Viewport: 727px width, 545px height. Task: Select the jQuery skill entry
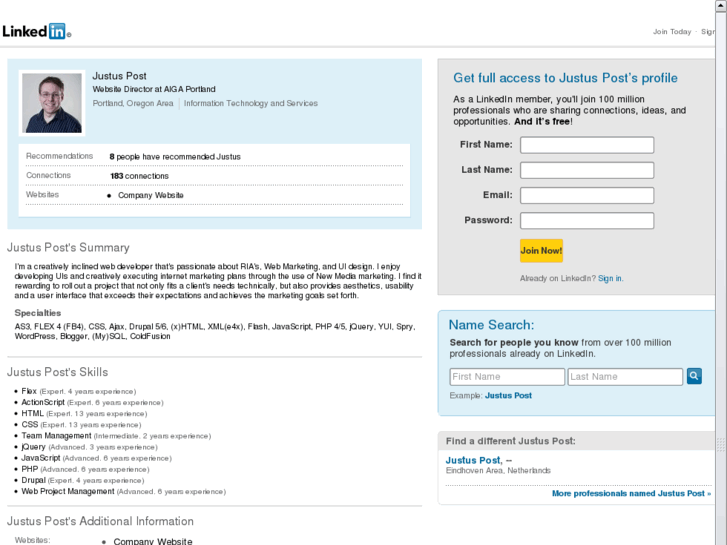point(89,447)
